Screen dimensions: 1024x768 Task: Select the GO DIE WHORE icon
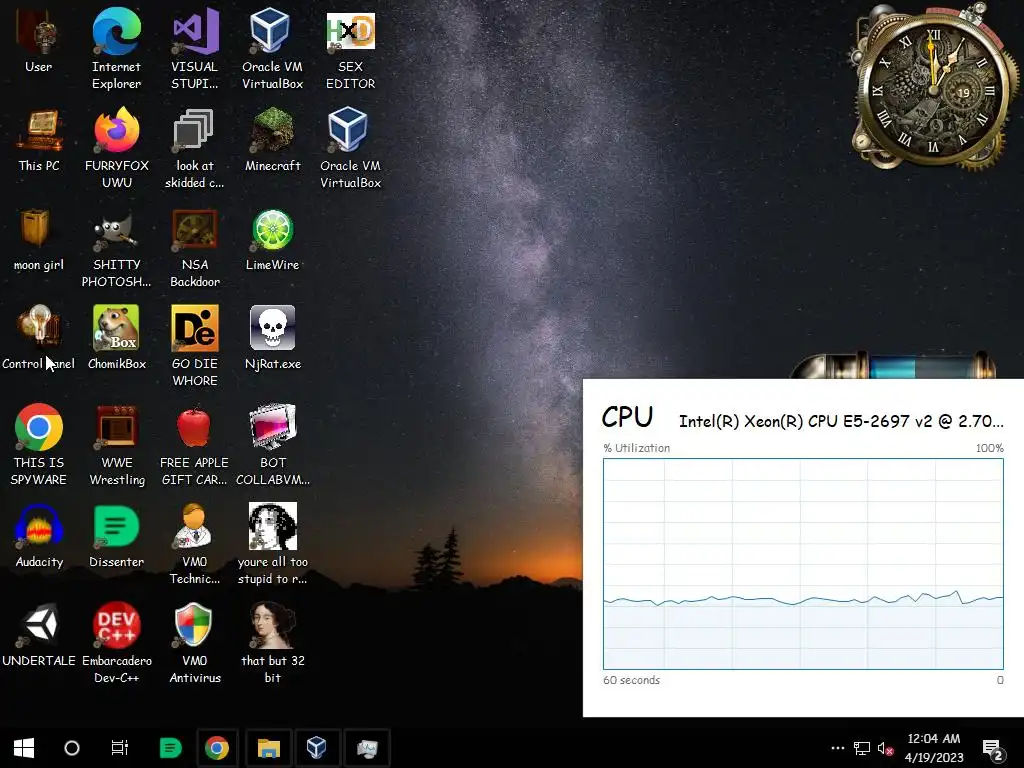pos(195,346)
